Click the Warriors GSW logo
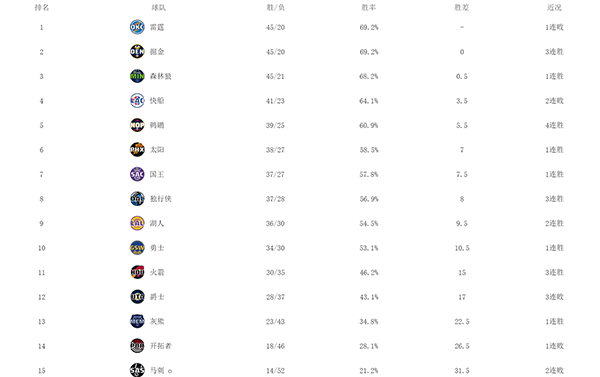Screen dimensions: 600x377 tap(137, 248)
